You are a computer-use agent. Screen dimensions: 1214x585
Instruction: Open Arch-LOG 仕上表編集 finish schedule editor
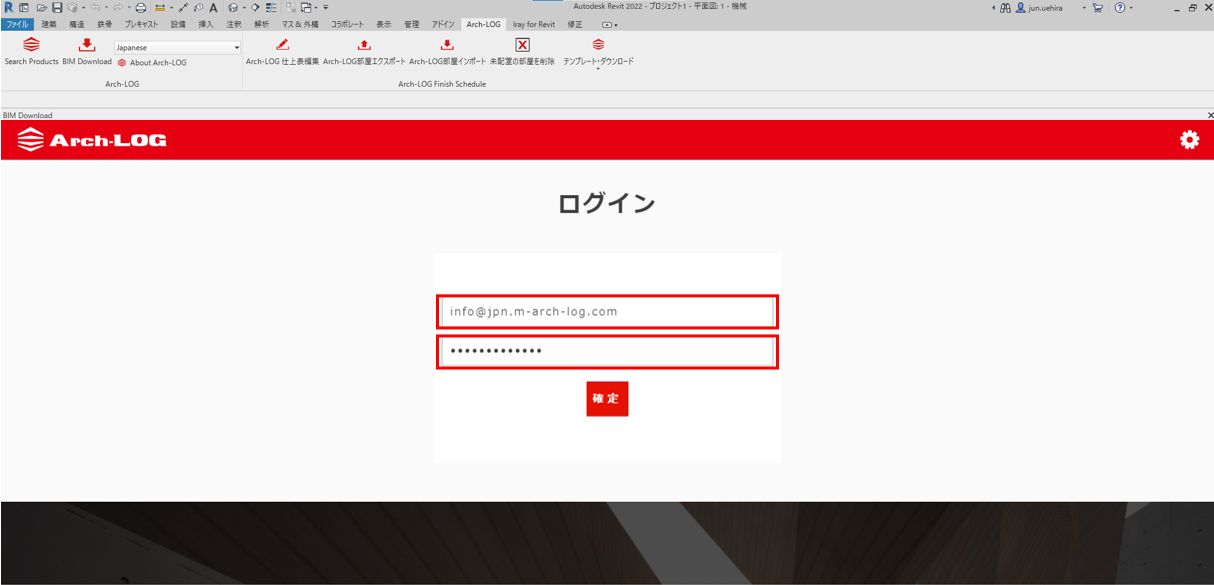point(282,52)
